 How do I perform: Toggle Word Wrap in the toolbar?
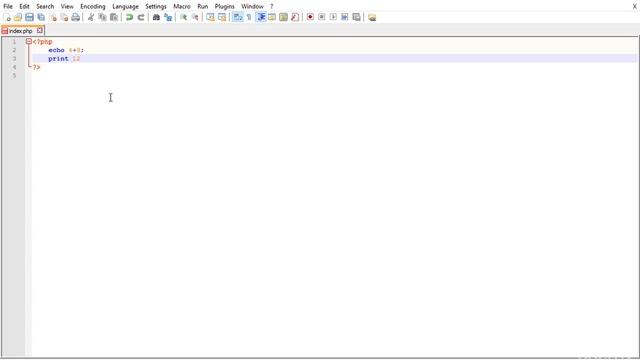[238, 17]
